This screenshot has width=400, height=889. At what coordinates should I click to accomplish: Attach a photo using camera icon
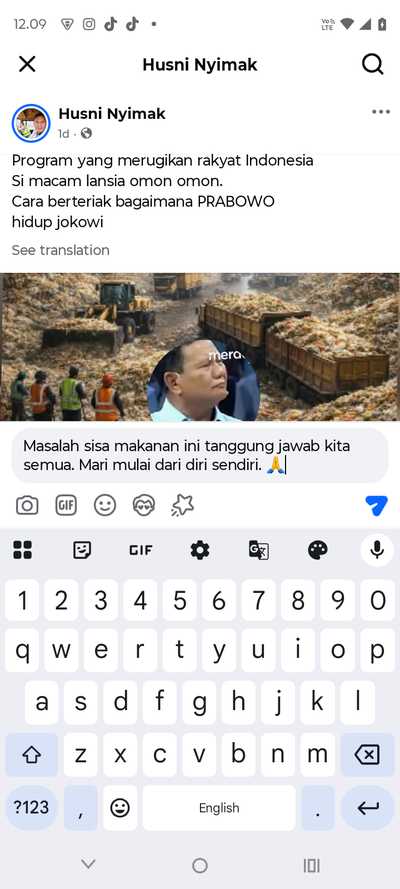pyautogui.click(x=27, y=505)
